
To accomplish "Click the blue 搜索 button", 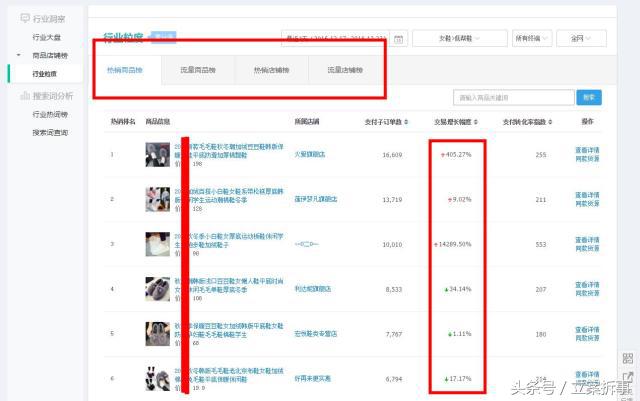I will 589,98.
